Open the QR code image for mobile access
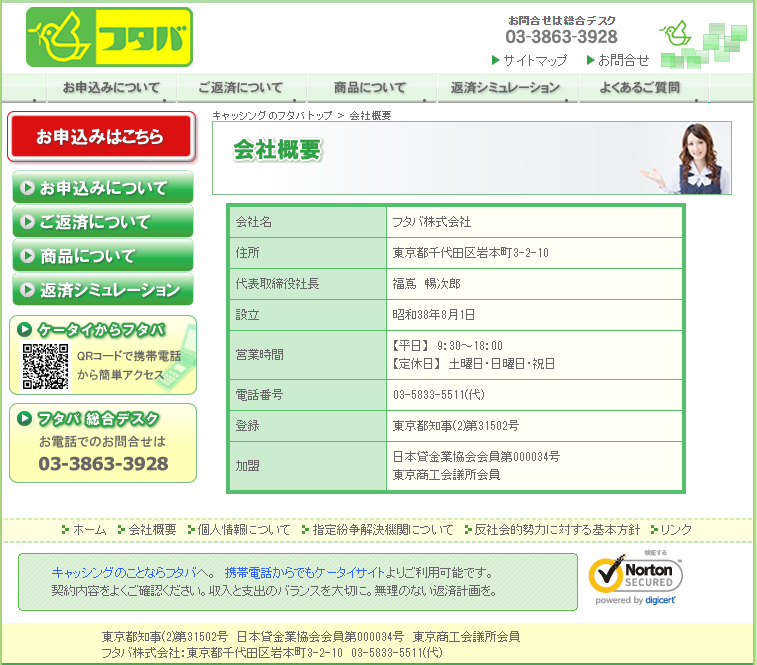 pyautogui.click(x=45, y=366)
